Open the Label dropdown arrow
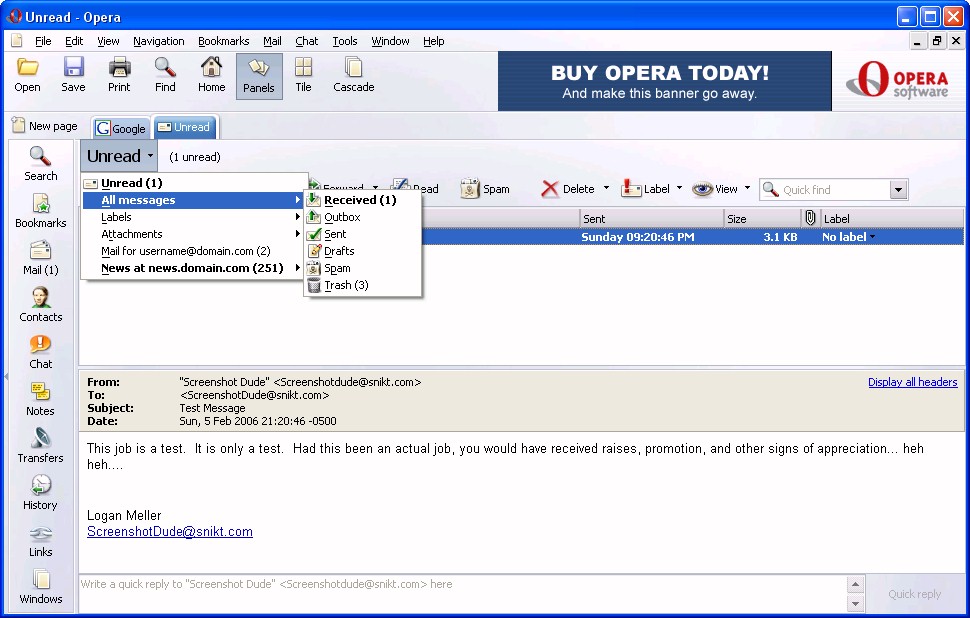The width and height of the screenshot is (970, 618). pyautogui.click(x=679, y=188)
